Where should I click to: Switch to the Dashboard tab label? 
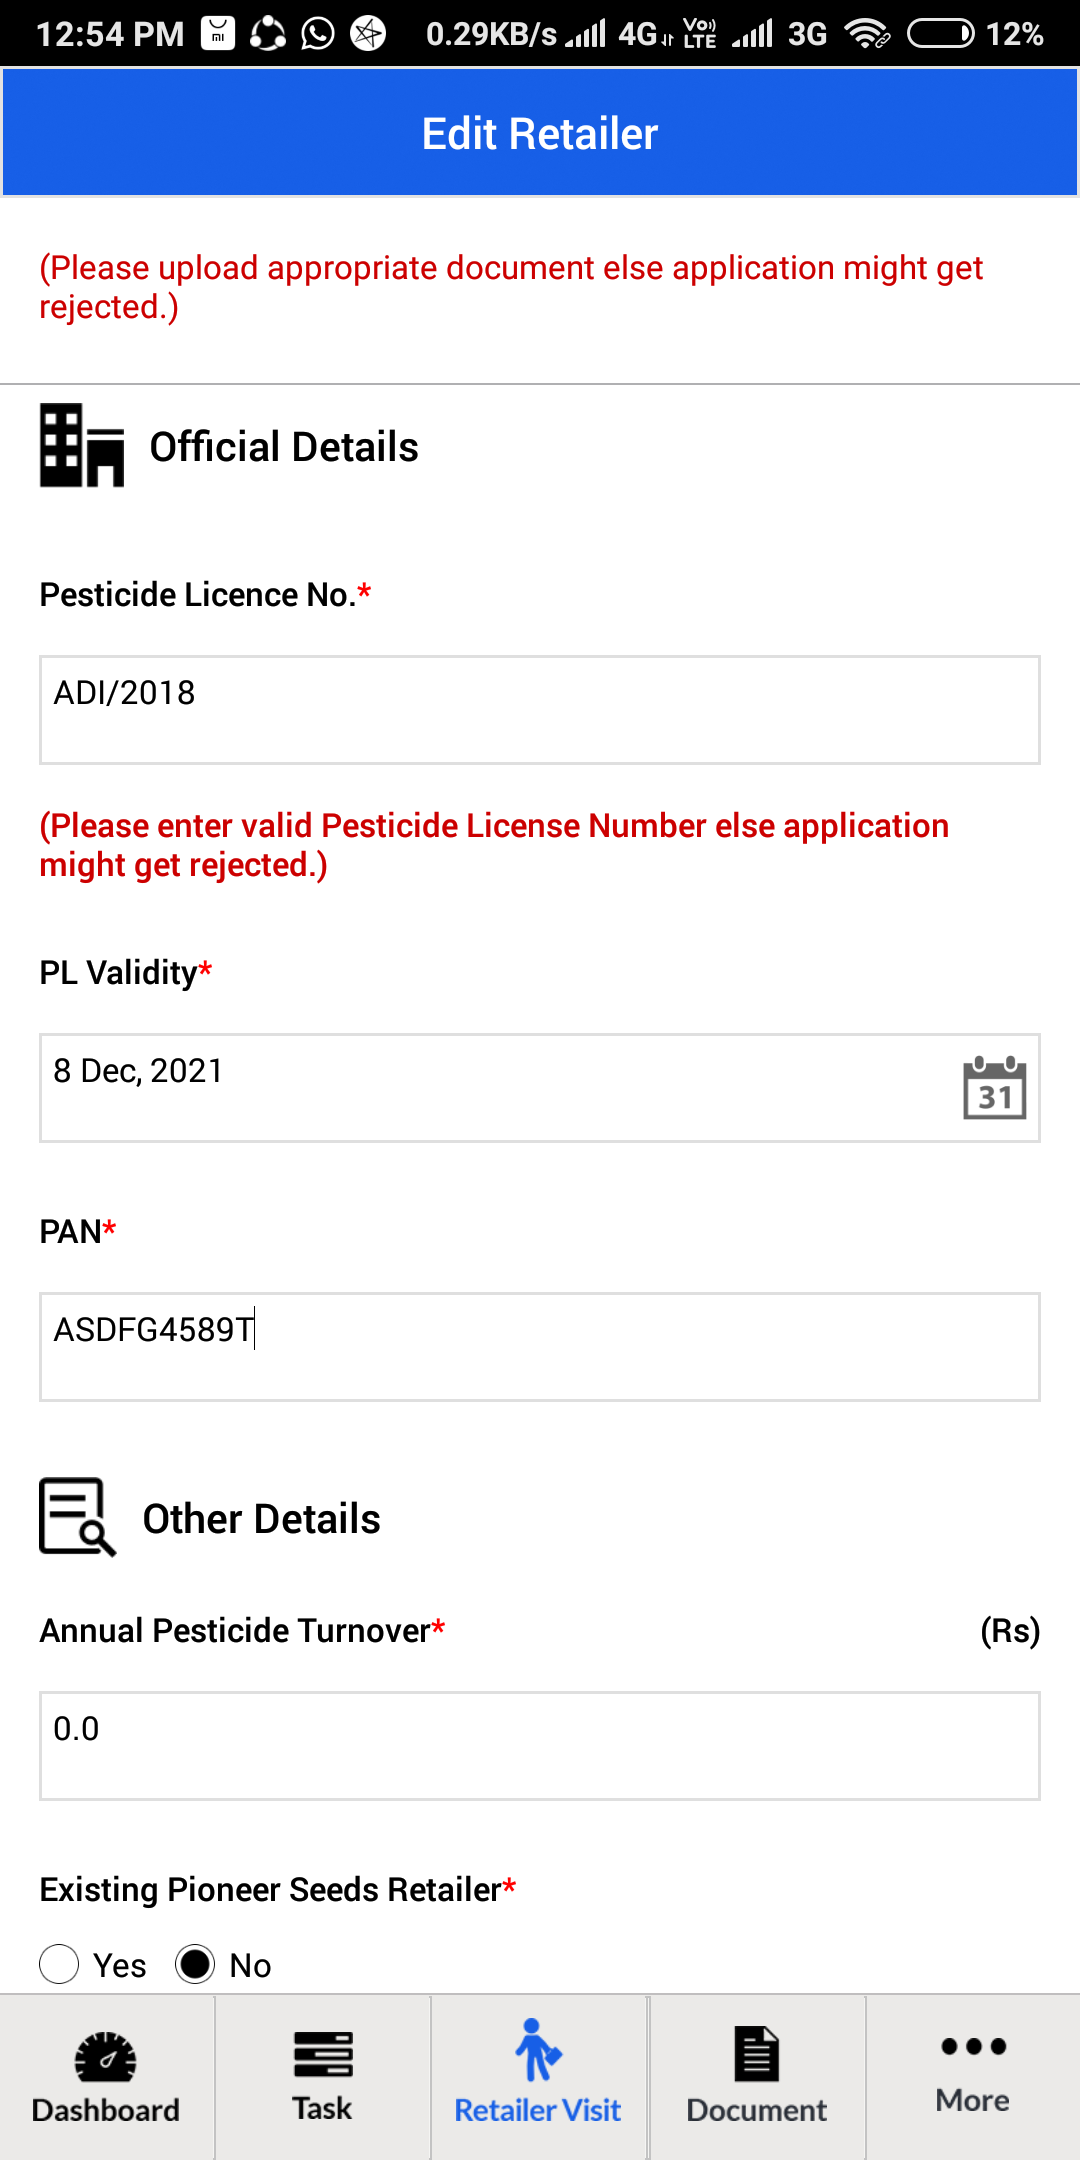tap(106, 2110)
